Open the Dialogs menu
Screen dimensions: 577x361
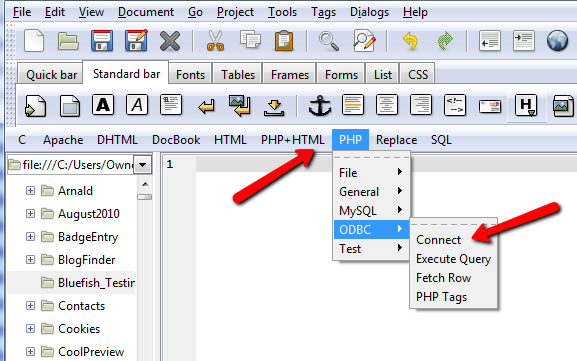click(x=369, y=12)
